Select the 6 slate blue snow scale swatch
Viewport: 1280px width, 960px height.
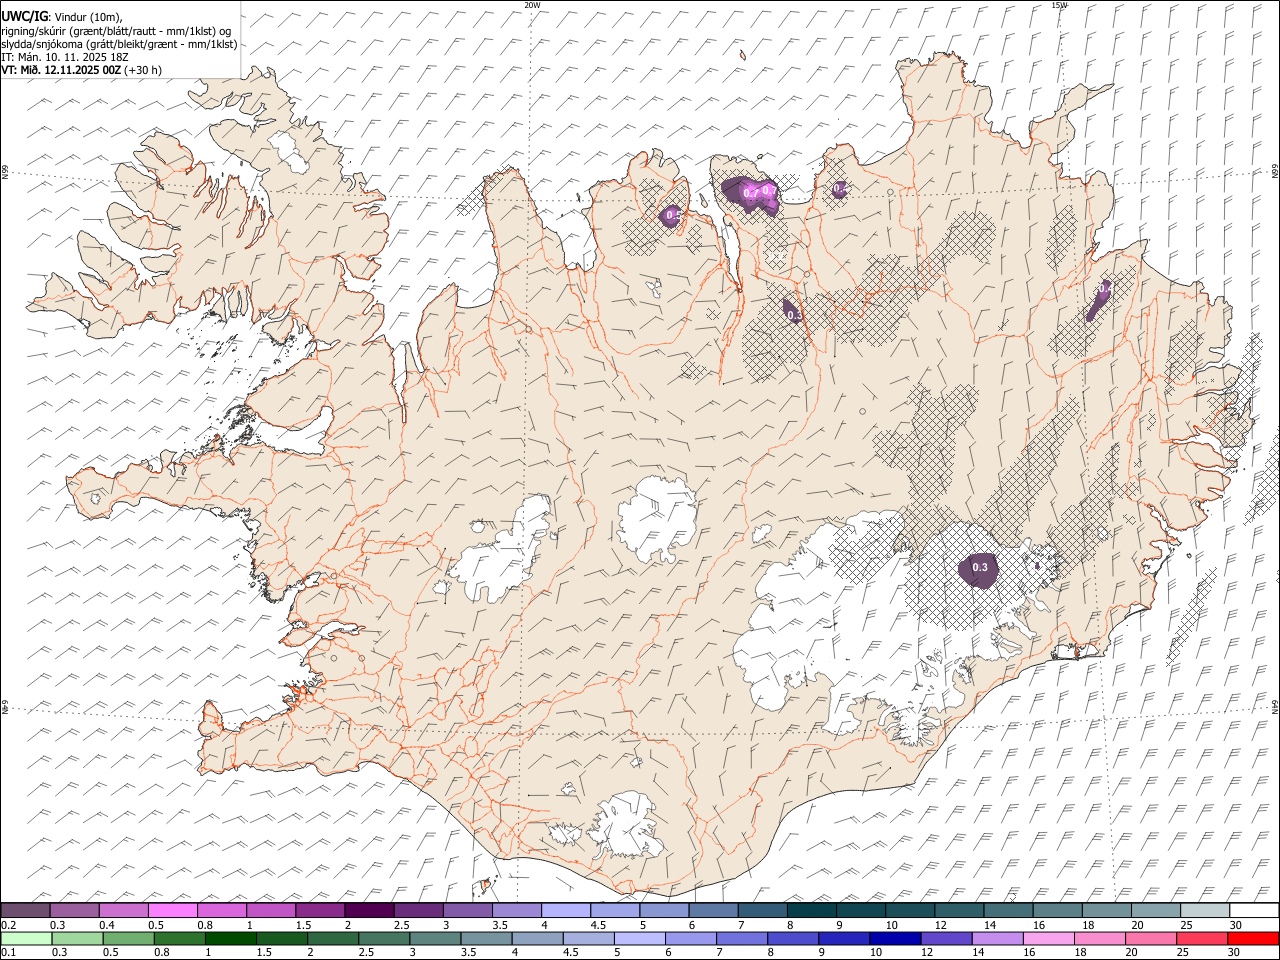pyautogui.click(x=713, y=910)
